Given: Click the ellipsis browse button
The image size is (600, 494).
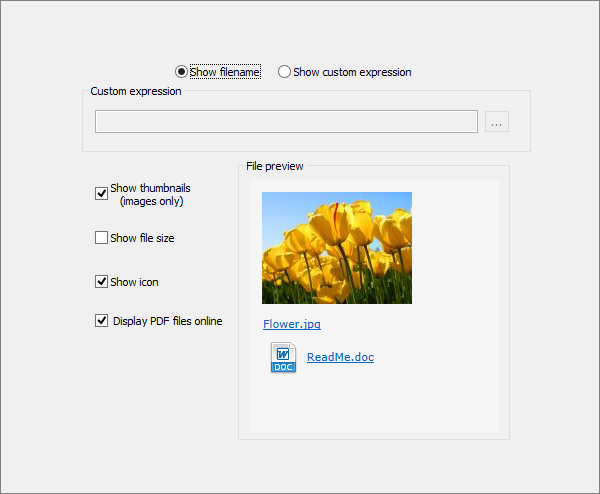Looking at the screenshot, I should pos(497,122).
